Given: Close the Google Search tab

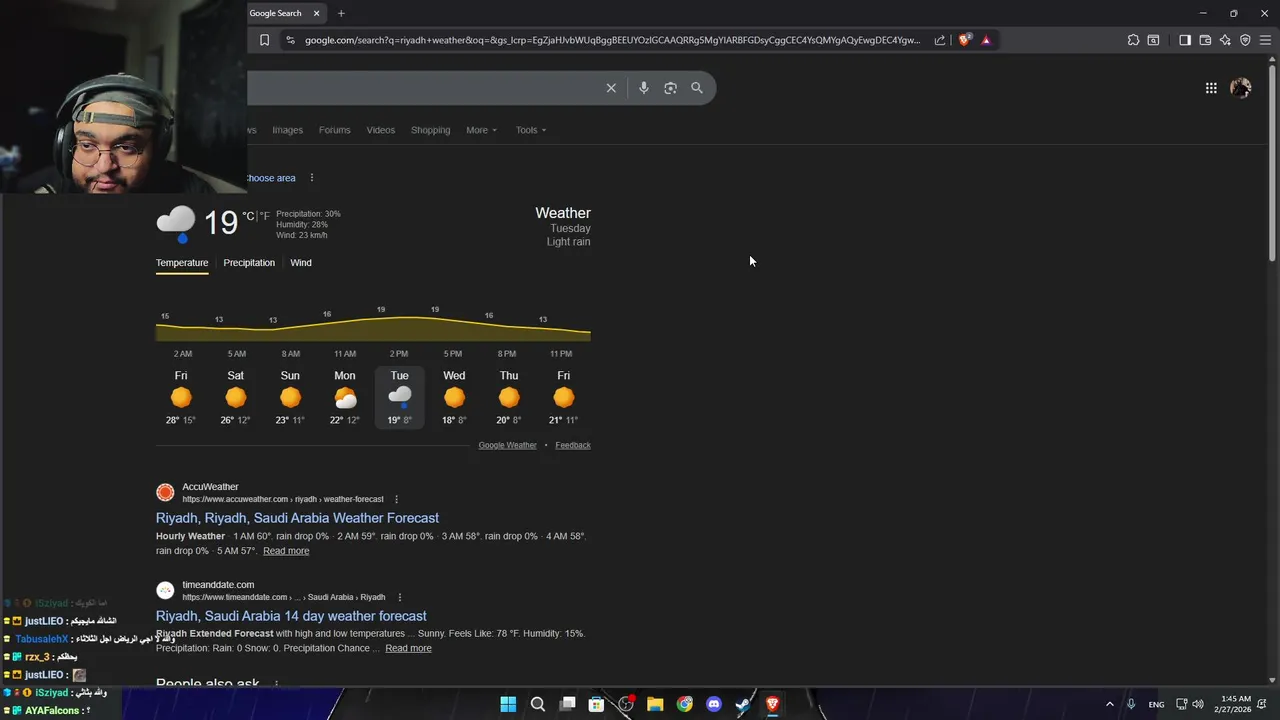Looking at the screenshot, I should click(x=316, y=13).
